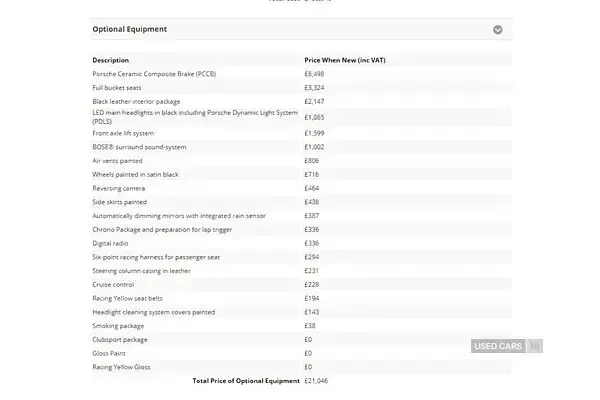
Task: Select the Full bucket seats row
Action: pyautogui.click(x=300, y=88)
